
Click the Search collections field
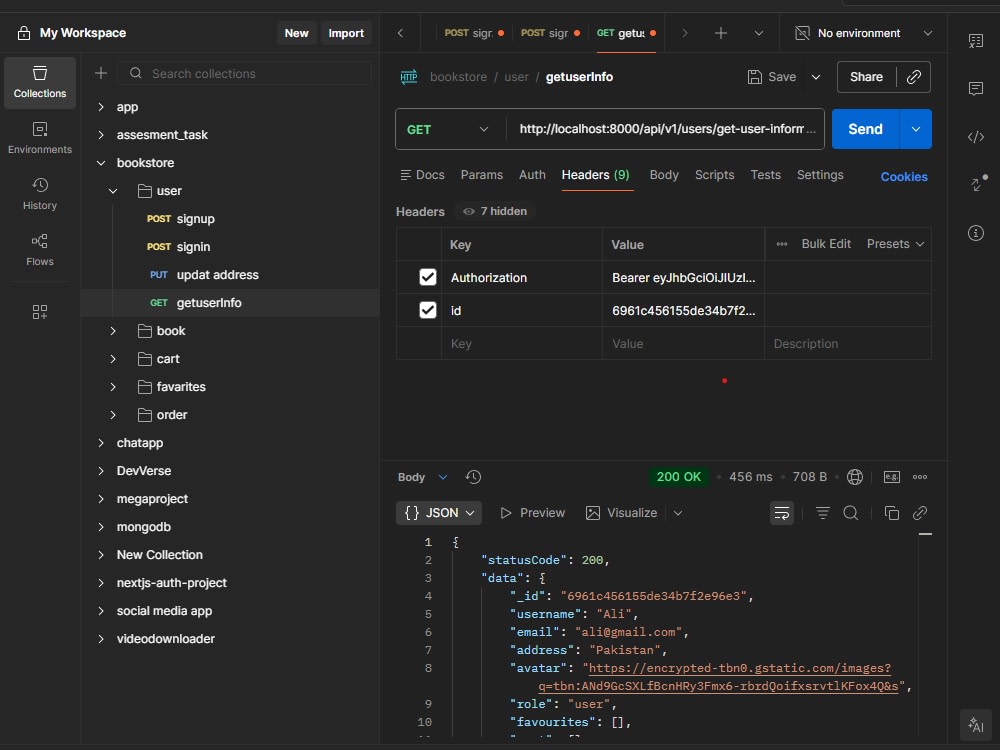point(245,73)
